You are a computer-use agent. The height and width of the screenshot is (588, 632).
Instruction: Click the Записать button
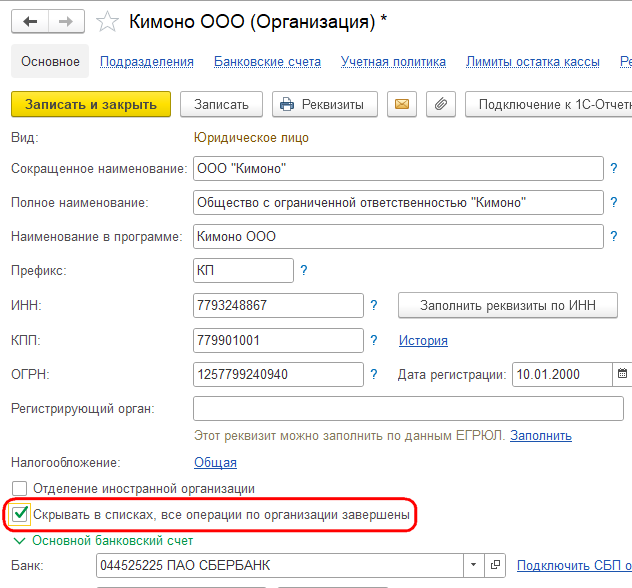(x=221, y=104)
